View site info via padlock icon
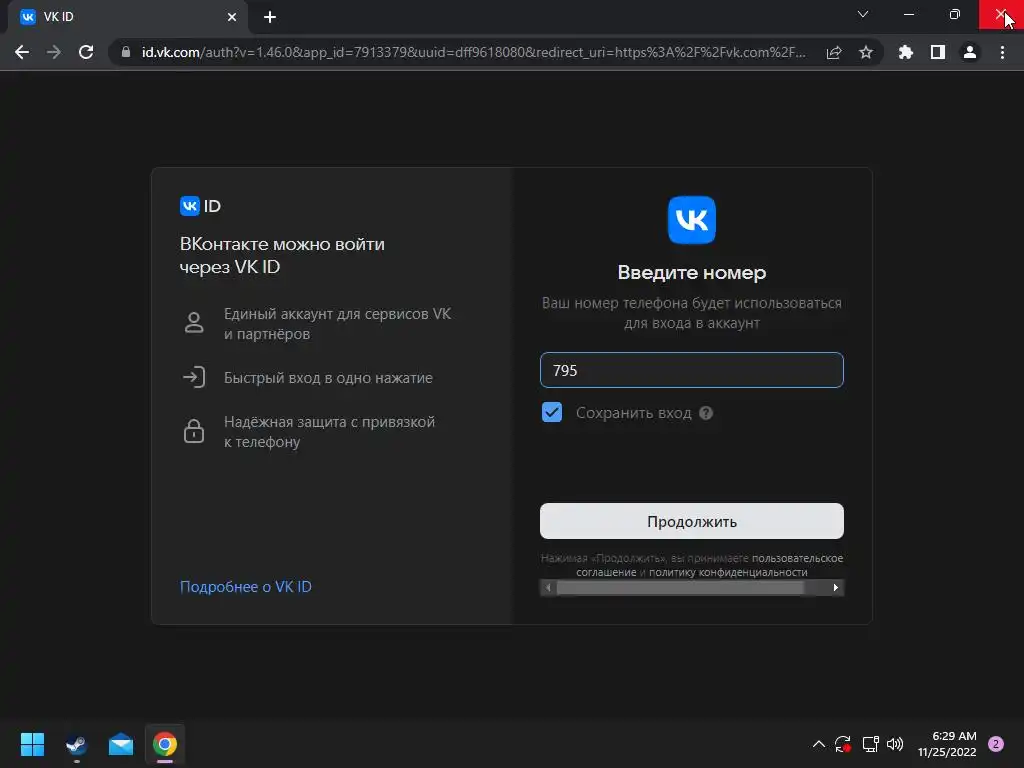This screenshot has height=768, width=1024. pyautogui.click(x=126, y=52)
